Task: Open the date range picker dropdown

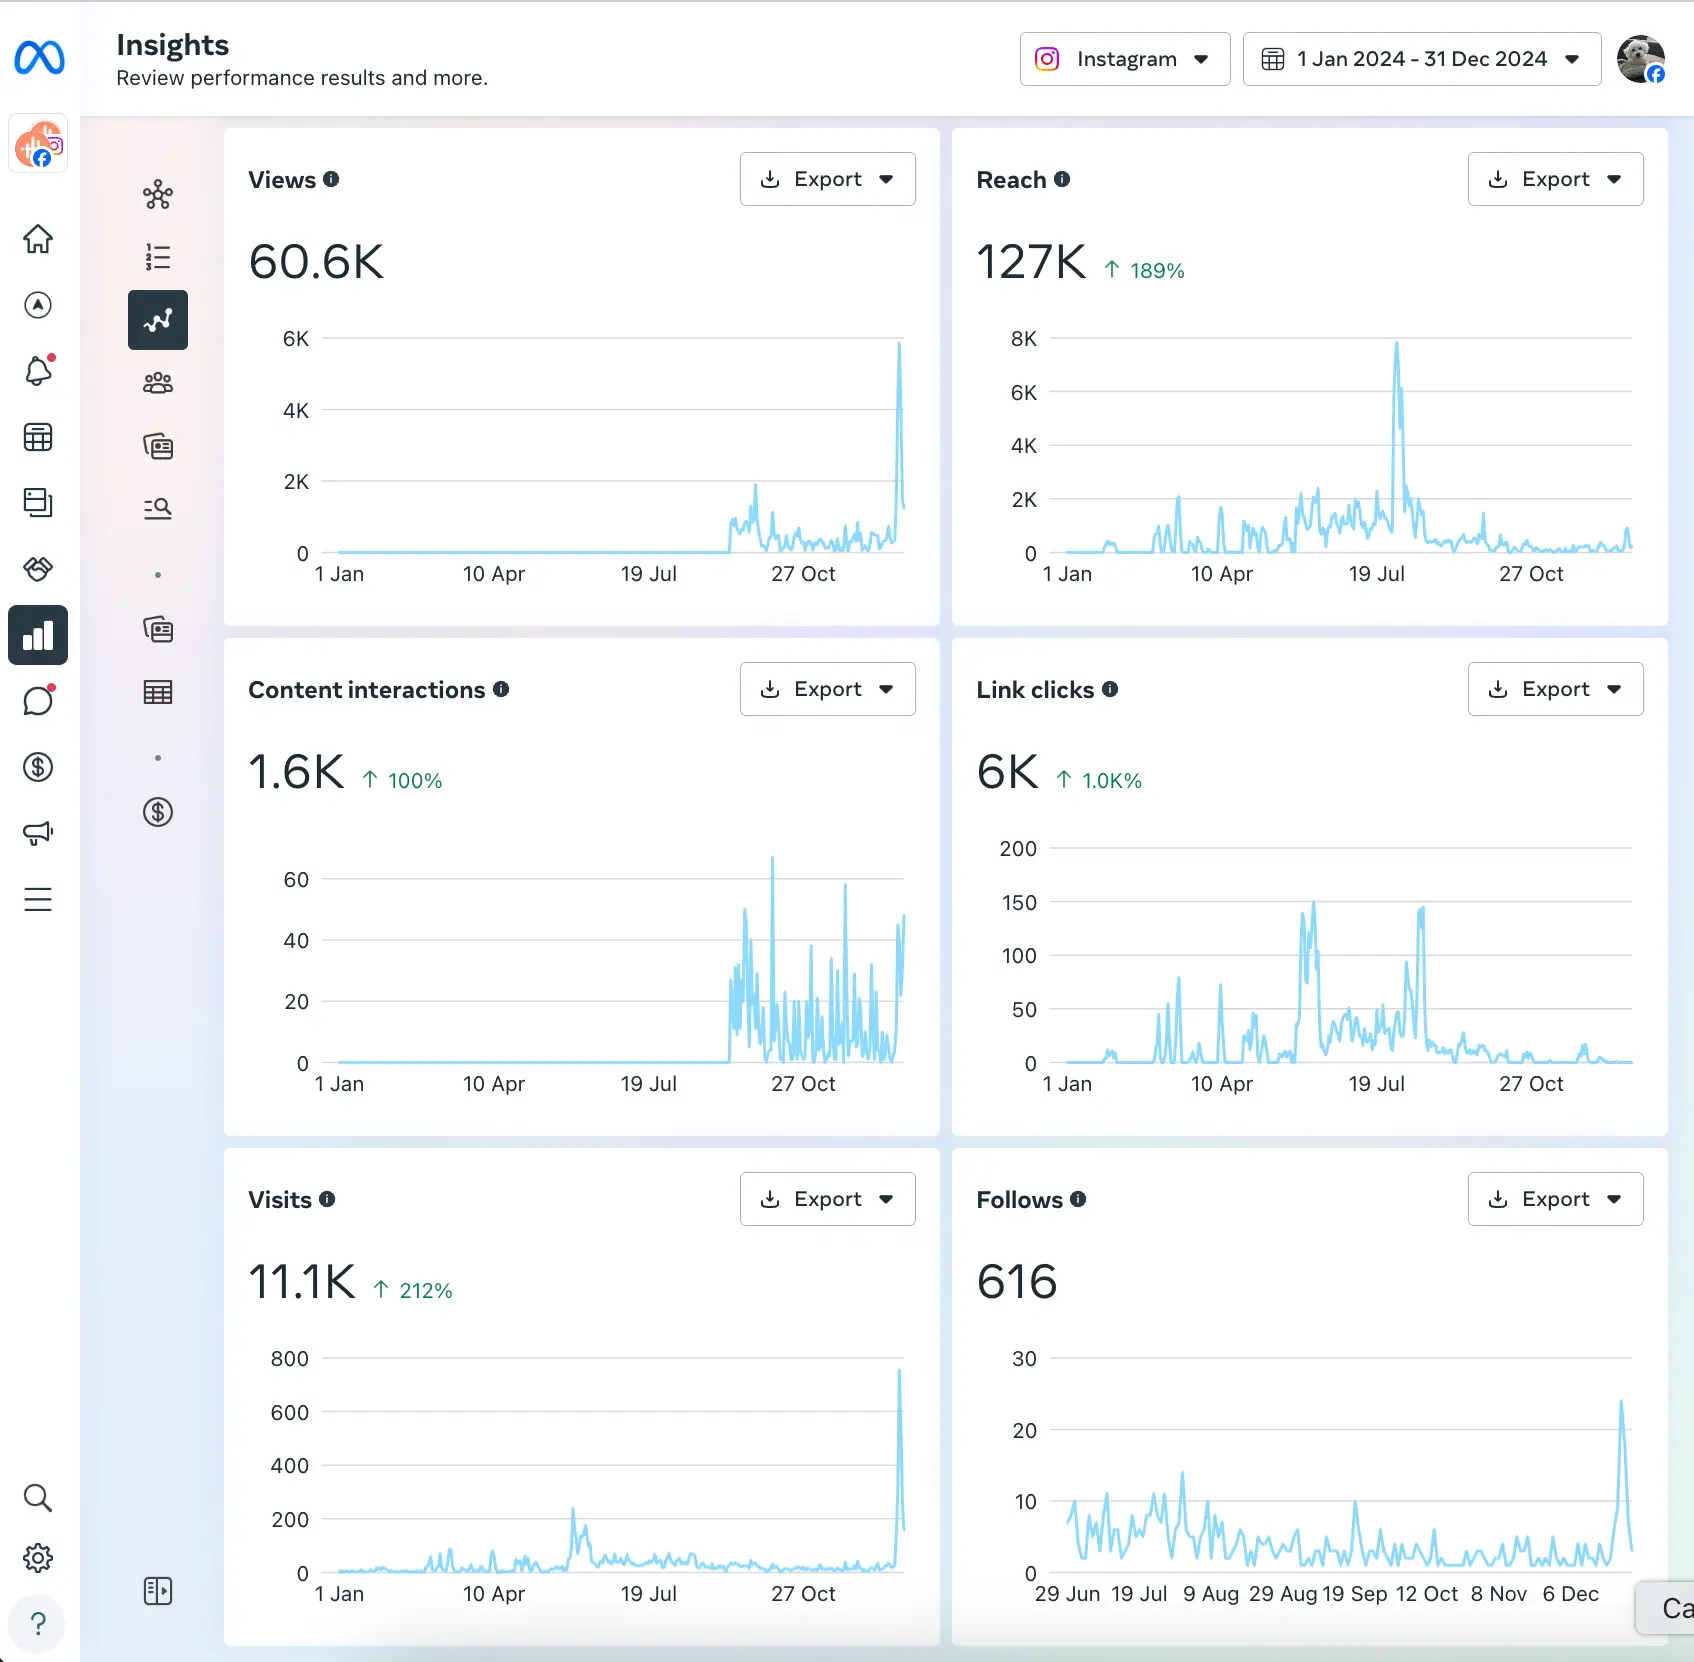Action: pyautogui.click(x=1421, y=59)
